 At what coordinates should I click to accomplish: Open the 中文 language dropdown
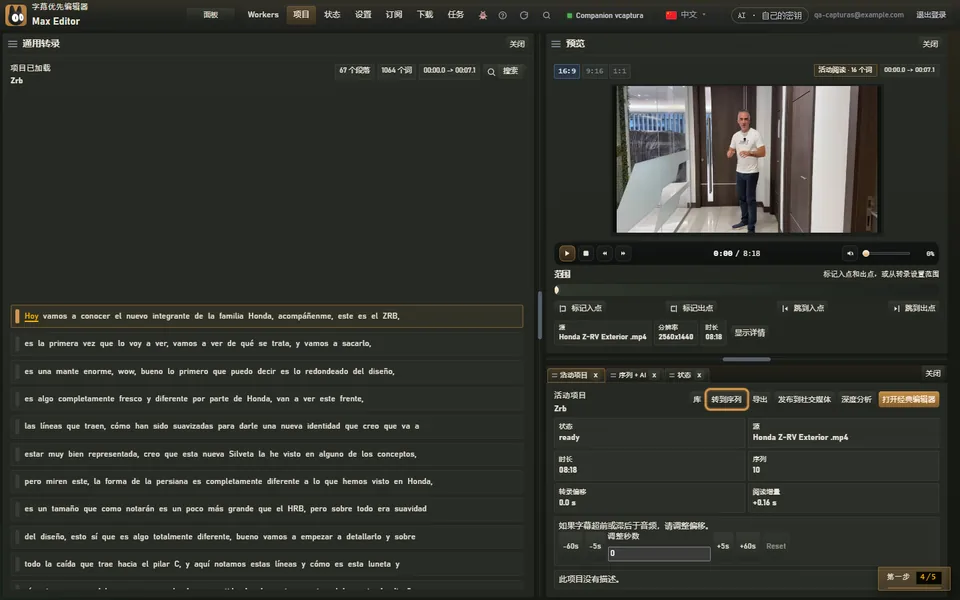[x=686, y=15]
